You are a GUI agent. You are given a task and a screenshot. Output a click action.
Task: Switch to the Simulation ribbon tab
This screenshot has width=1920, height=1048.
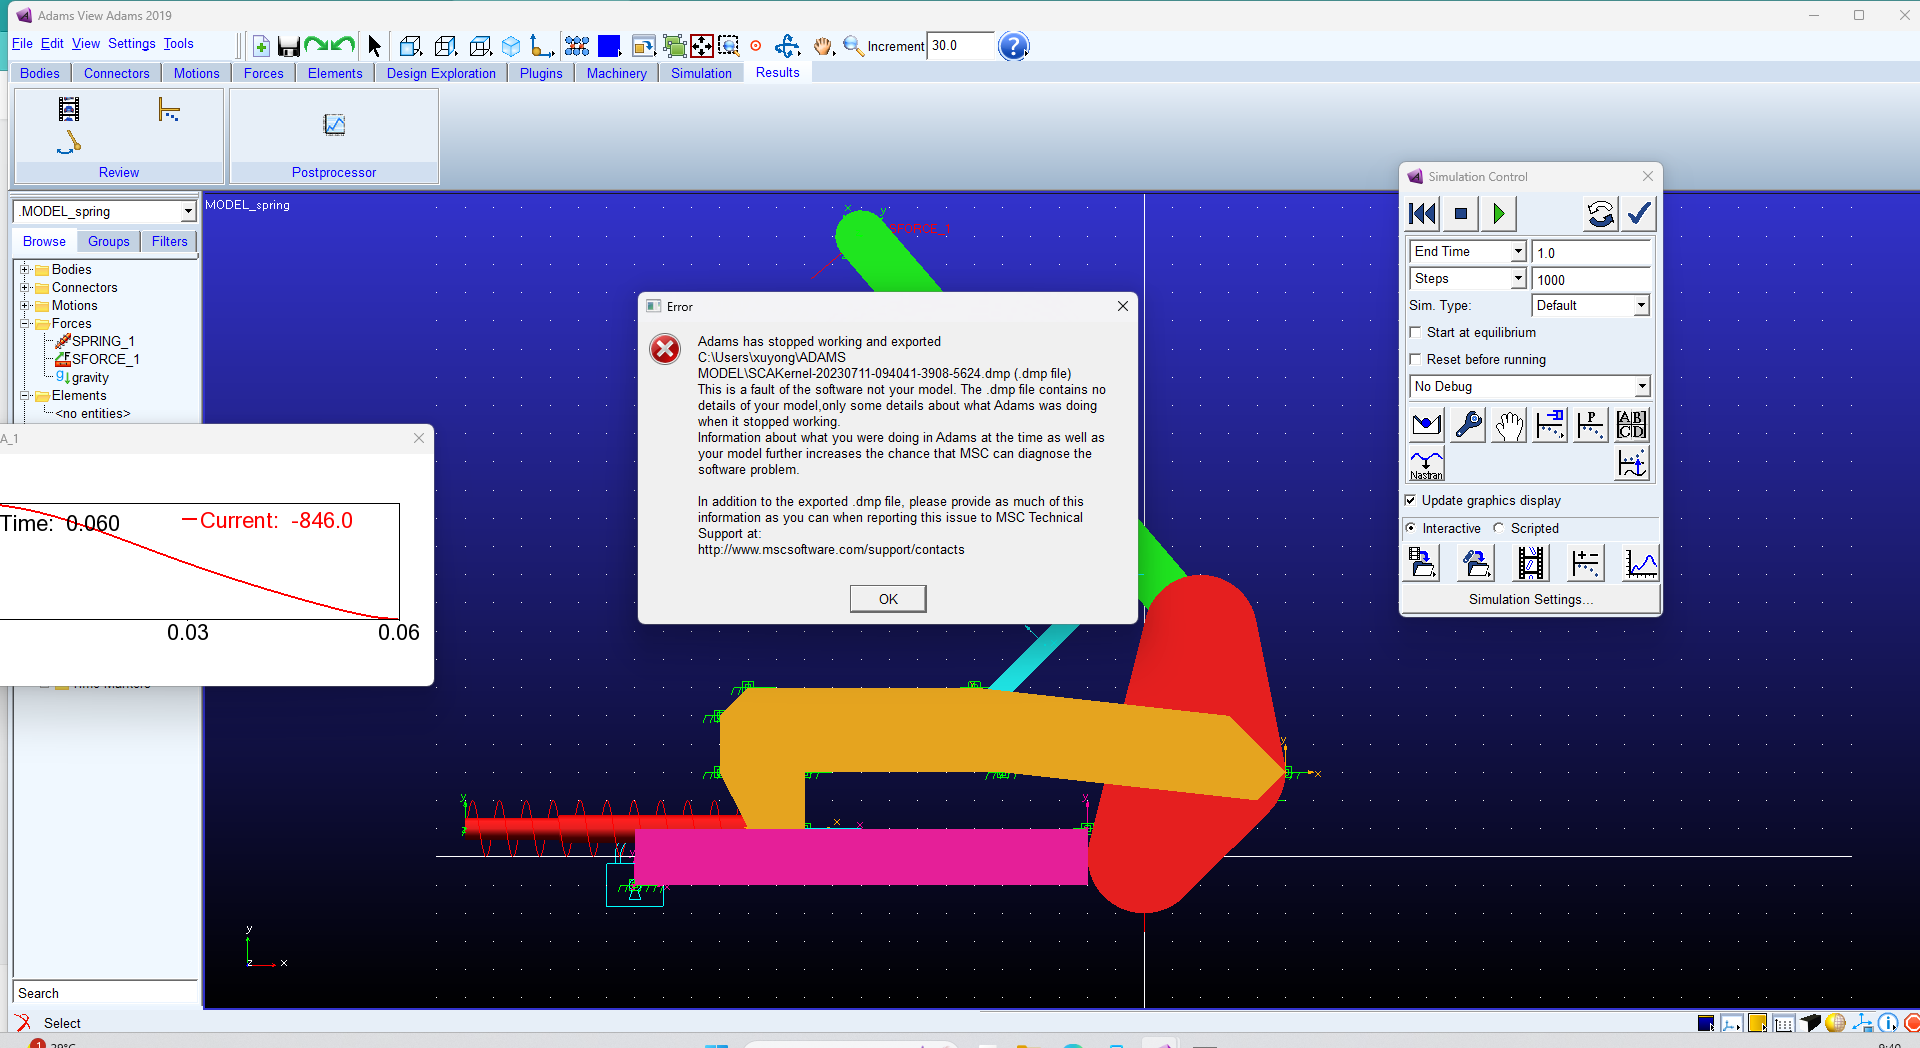[701, 73]
